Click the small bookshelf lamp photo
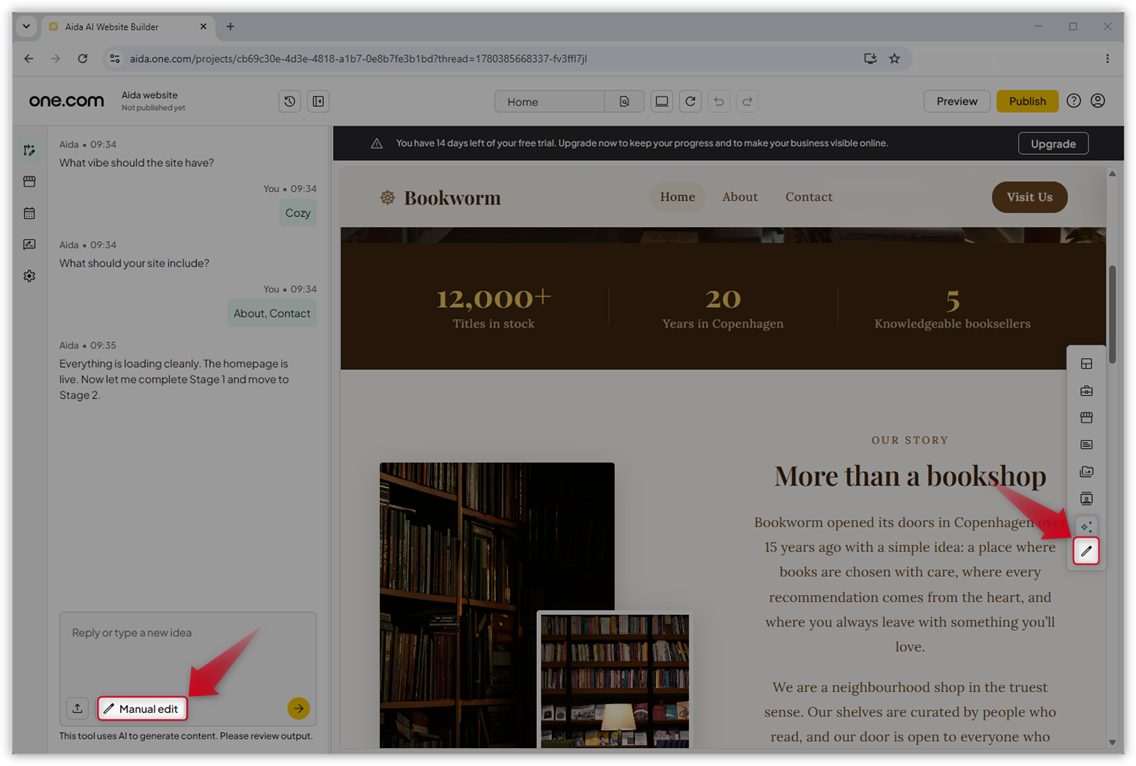 (x=615, y=680)
